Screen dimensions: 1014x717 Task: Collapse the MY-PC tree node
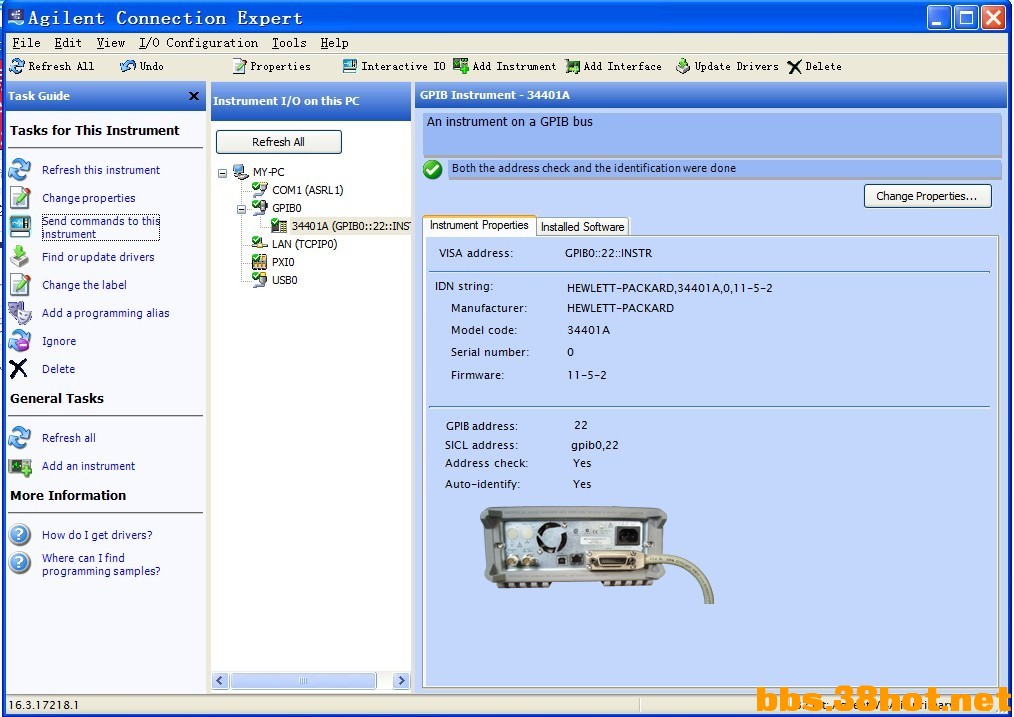pos(222,173)
